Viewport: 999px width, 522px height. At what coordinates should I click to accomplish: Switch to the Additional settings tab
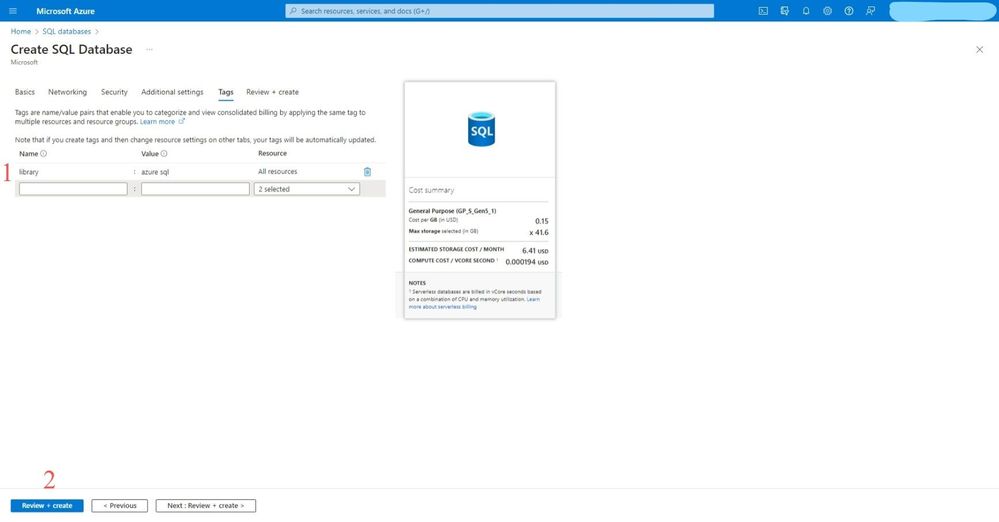(x=172, y=92)
